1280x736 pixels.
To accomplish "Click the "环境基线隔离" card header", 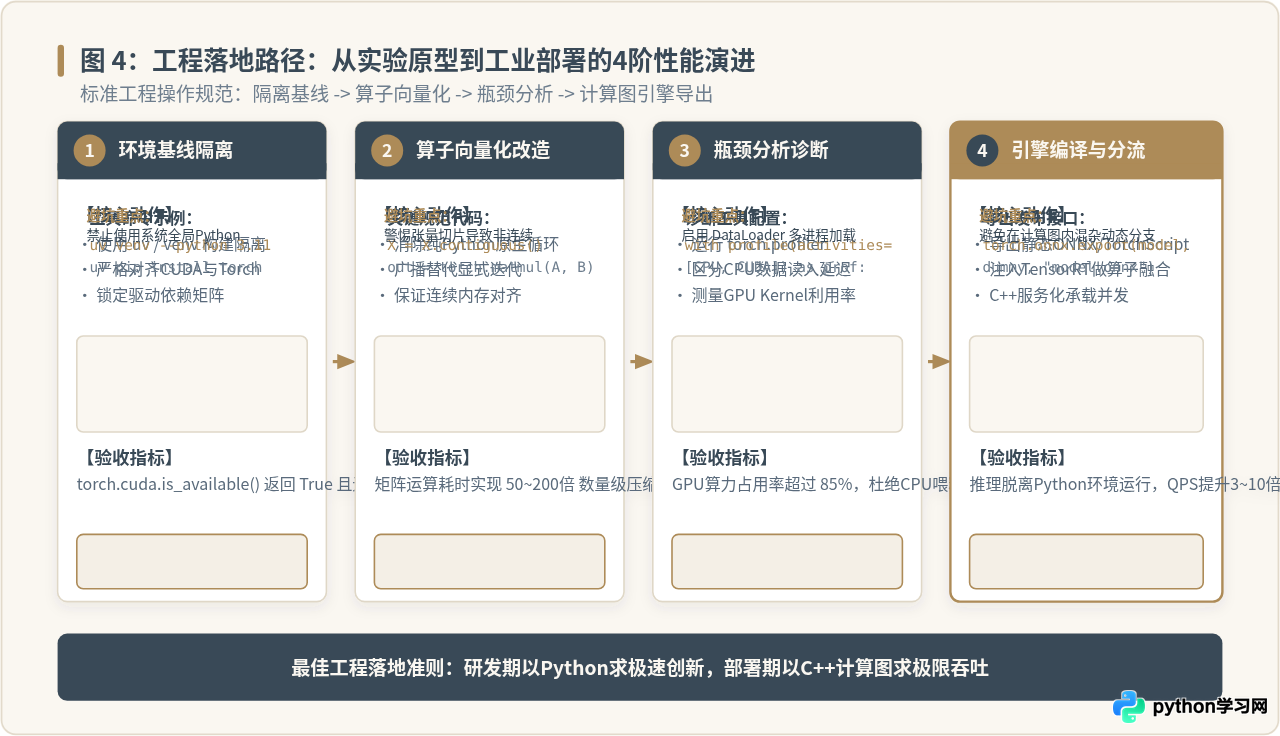I will pyautogui.click(x=192, y=150).
